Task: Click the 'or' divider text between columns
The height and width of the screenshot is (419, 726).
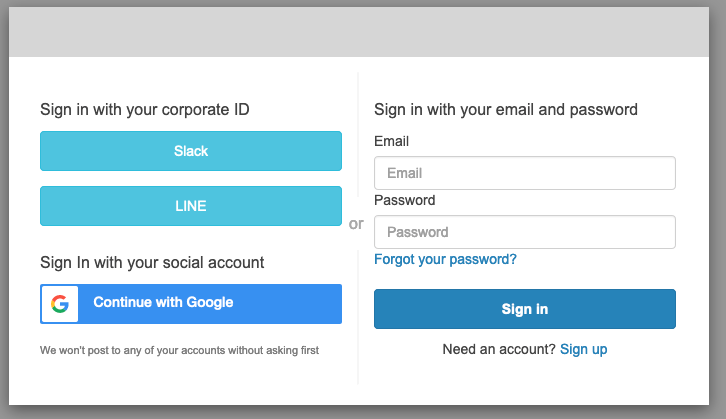Action: [356, 224]
